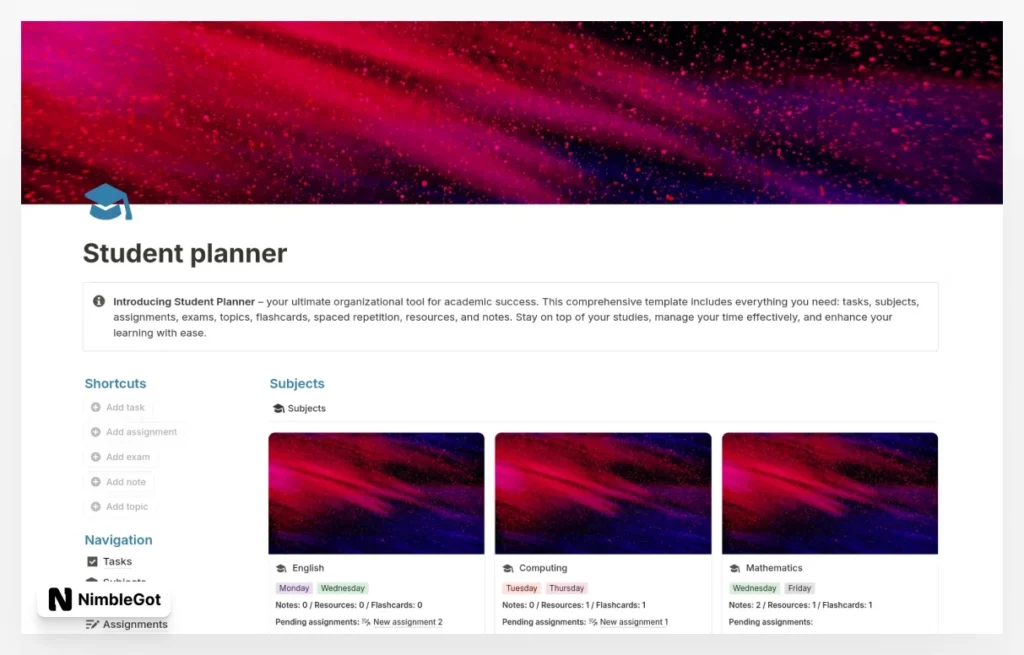This screenshot has width=1024, height=655.
Task: Click the graduation cap icon on Mathematics card
Action: click(733, 567)
